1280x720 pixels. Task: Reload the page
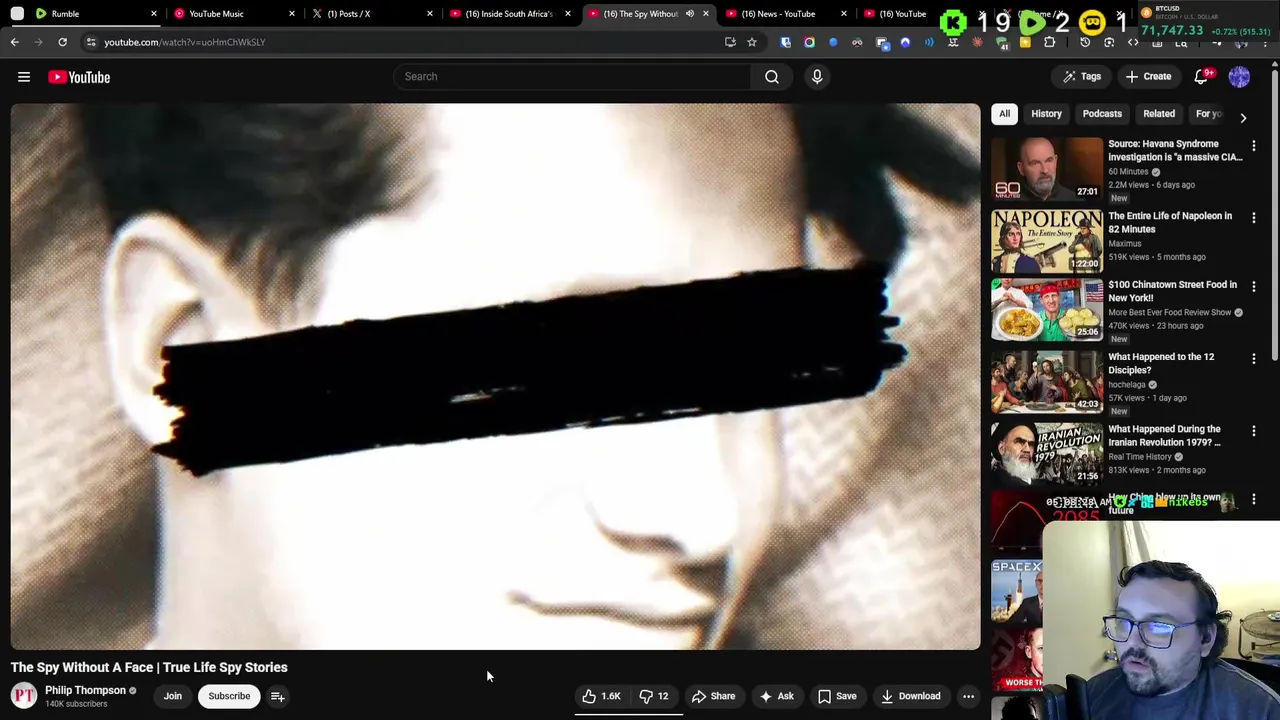coord(62,42)
